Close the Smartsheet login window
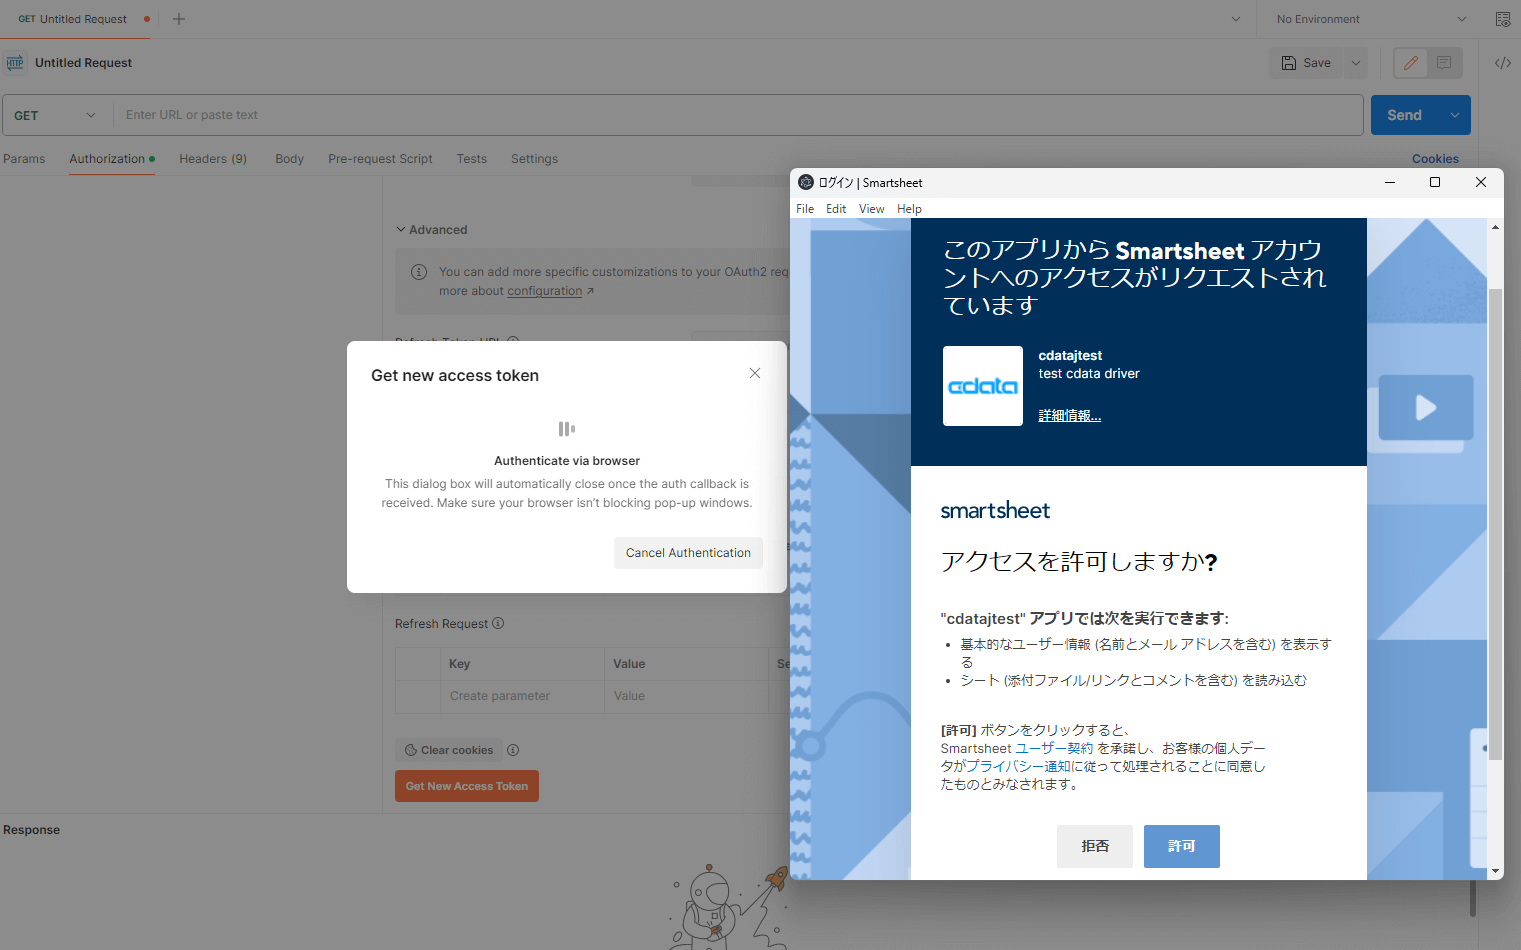 pos(1481,182)
